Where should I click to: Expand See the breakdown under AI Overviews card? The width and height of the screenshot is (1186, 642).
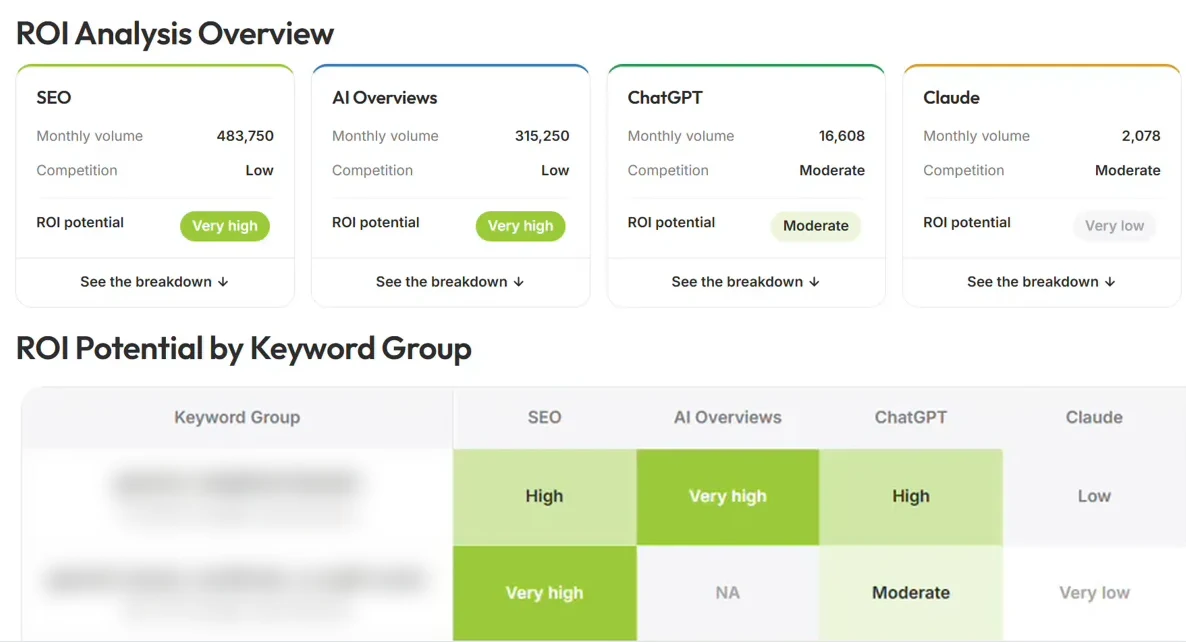[450, 281]
